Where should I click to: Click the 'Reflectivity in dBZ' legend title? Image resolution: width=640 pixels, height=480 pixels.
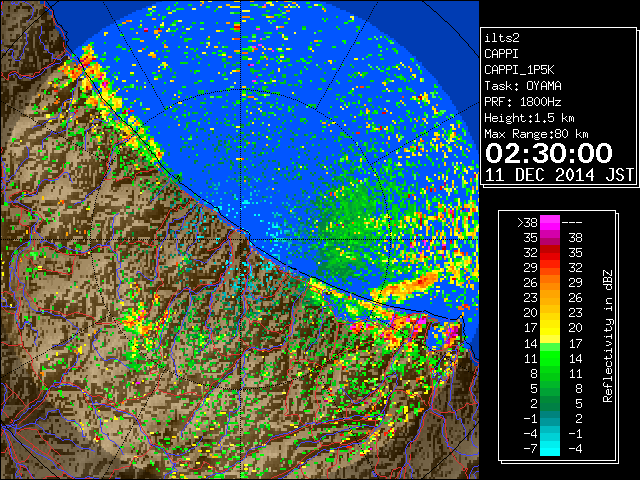pyautogui.click(x=608, y=336)
